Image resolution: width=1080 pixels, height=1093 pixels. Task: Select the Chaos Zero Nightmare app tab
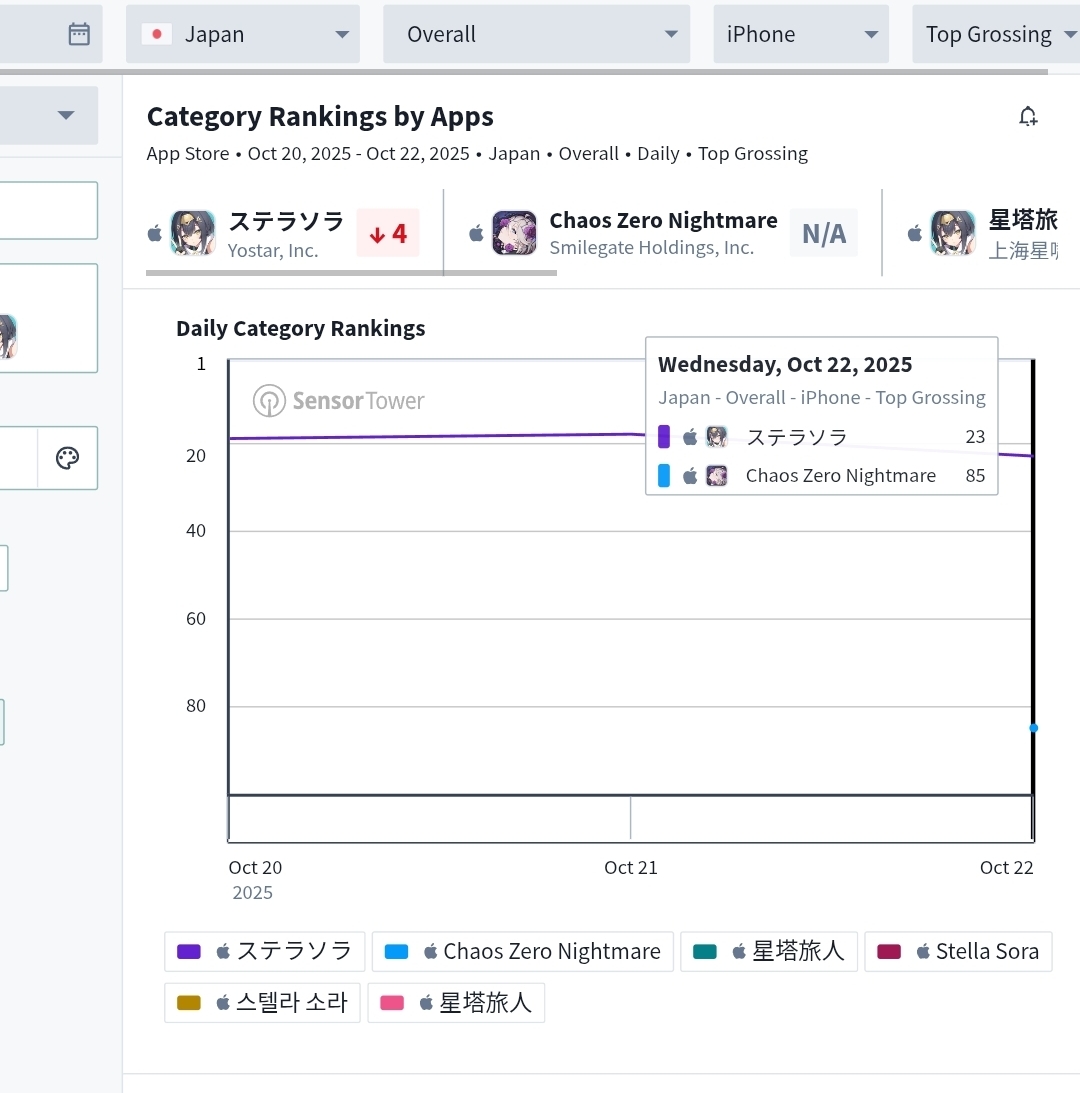[662, 233]
